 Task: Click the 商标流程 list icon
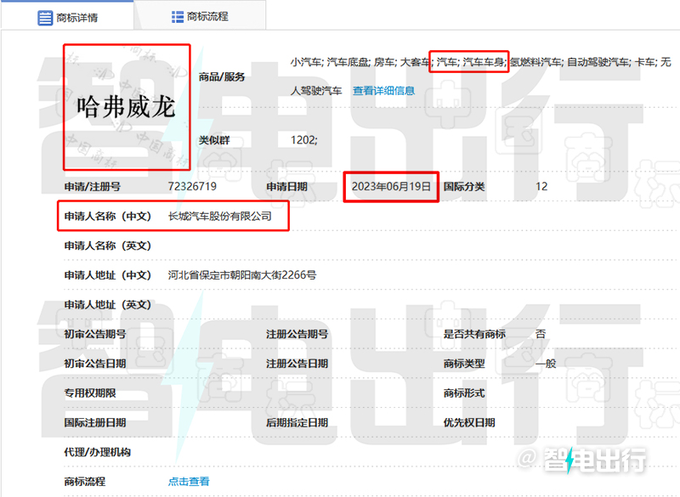177,17
